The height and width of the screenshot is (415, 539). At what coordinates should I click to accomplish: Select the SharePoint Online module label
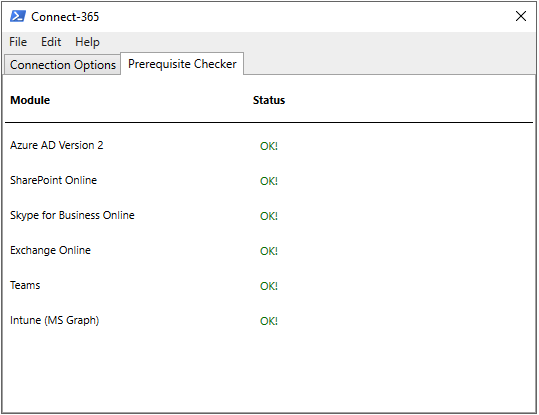point(54,180)
